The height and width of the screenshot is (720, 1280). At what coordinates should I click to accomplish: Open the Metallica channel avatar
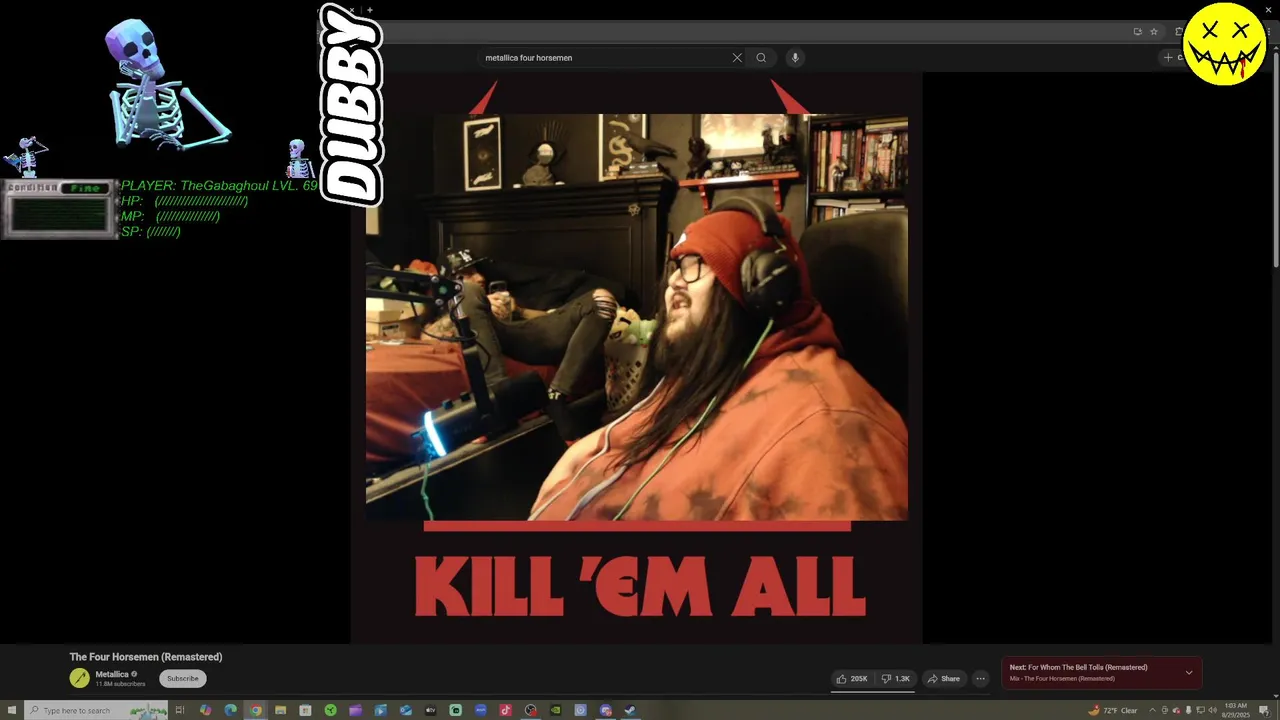[79, 678]
